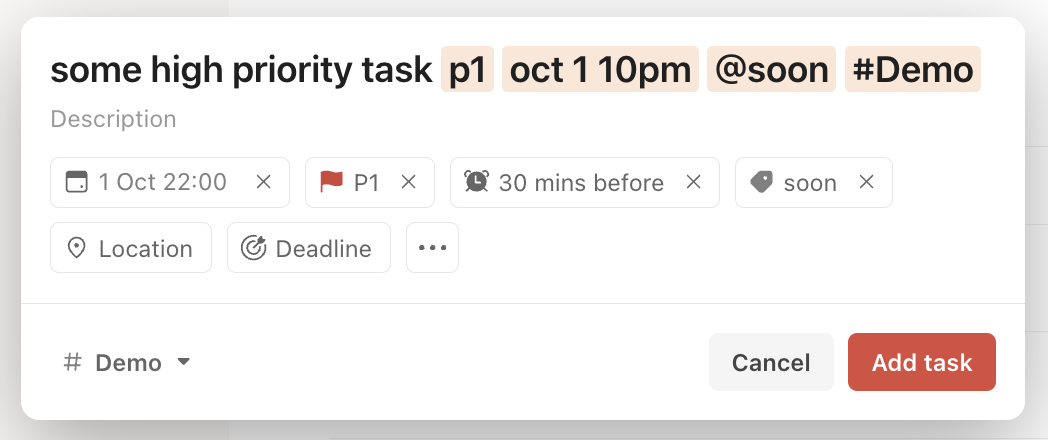Click the label tag icon beside soon
The image size is (1048, 440).
click(x=761, y=182)
